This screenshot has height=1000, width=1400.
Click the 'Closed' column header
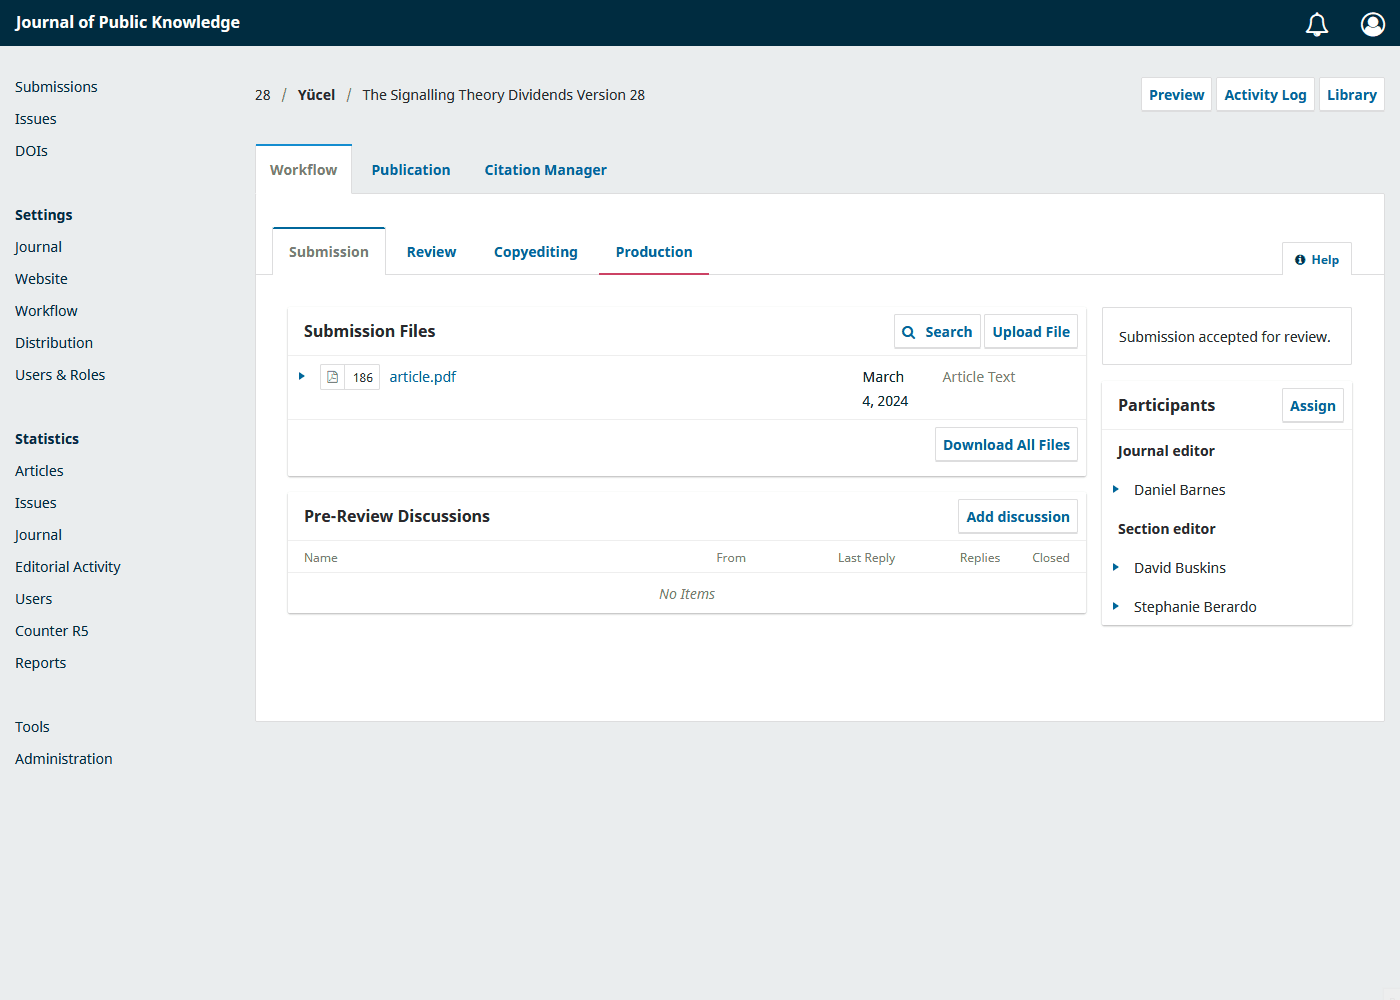coord(1051,558)
